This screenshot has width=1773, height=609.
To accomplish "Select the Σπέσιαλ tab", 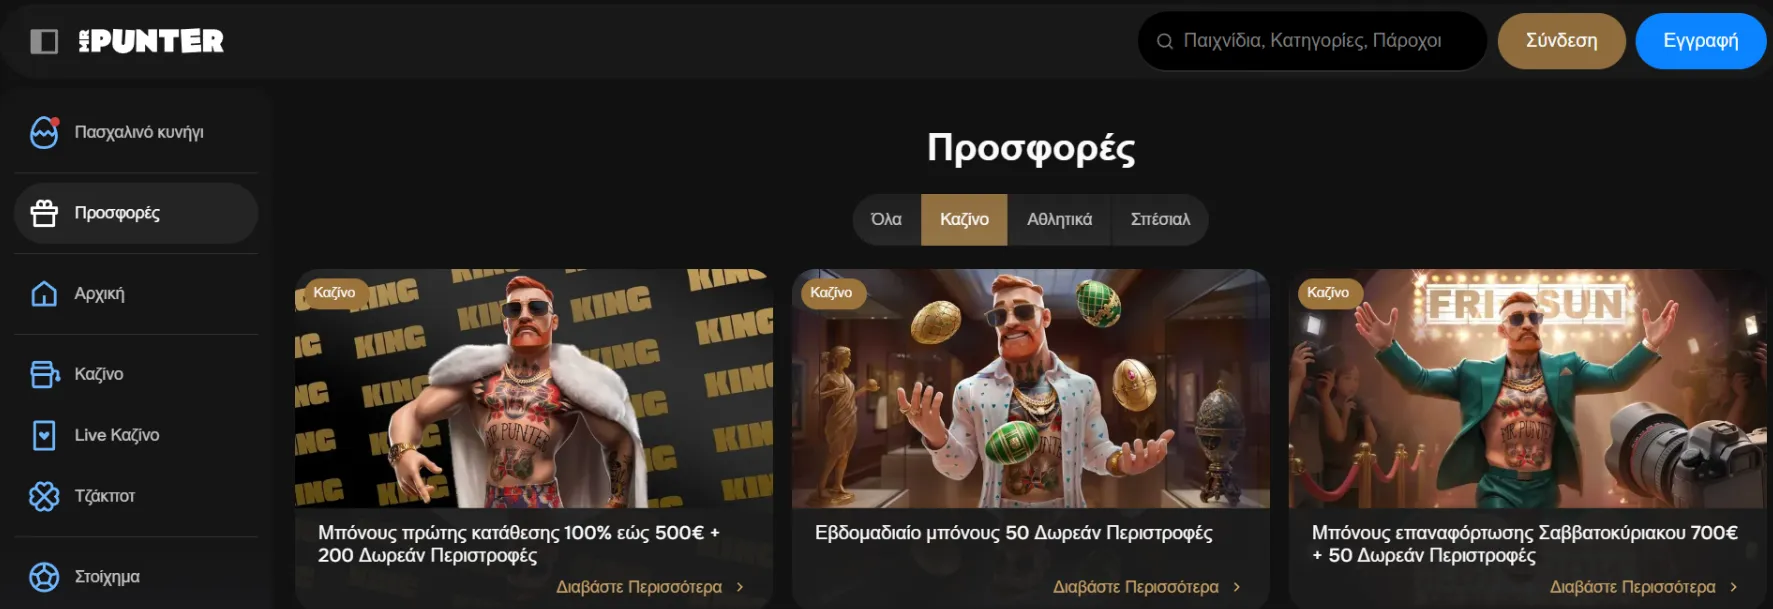I will (1160, 219).
